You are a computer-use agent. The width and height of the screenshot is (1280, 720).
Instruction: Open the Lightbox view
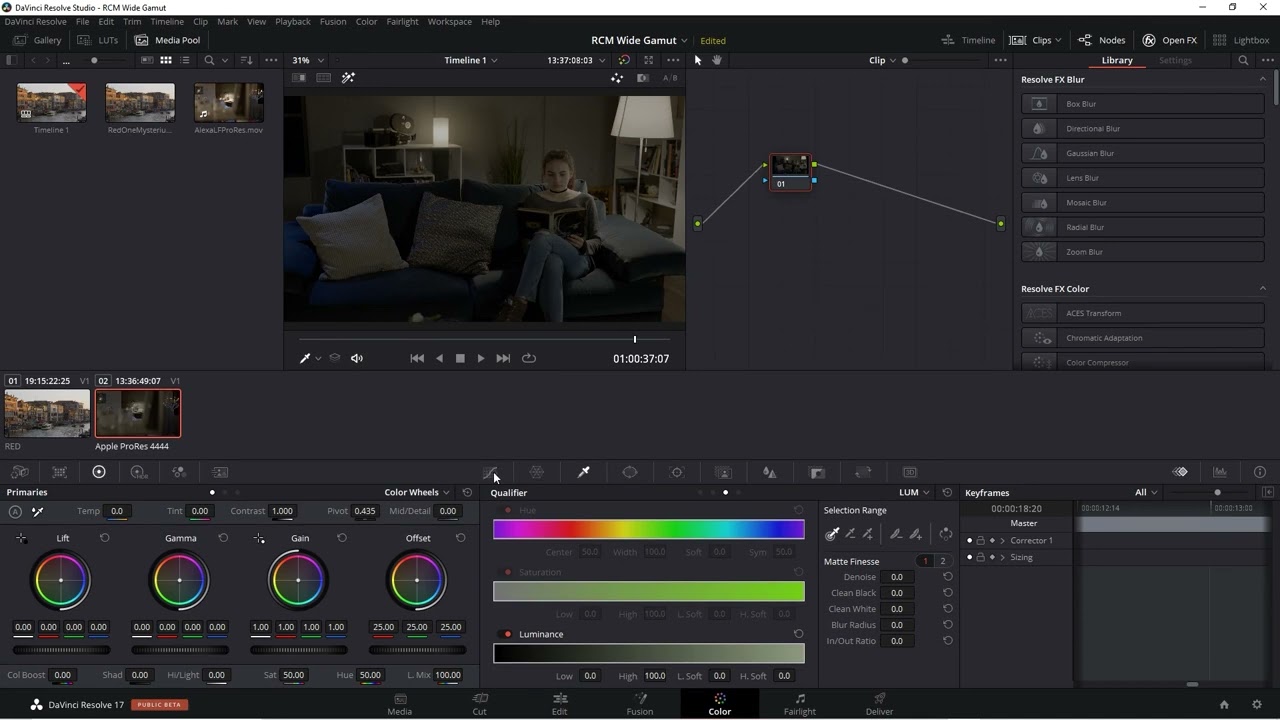(x=1241, y=40)
